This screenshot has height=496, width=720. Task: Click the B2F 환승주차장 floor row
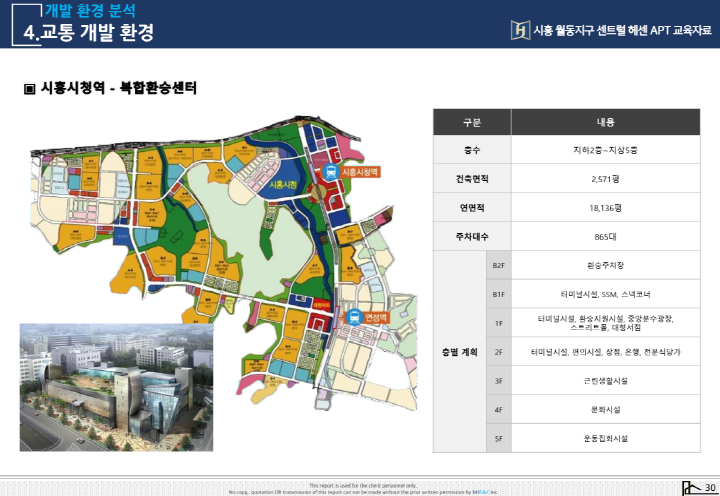coord(605,265)
